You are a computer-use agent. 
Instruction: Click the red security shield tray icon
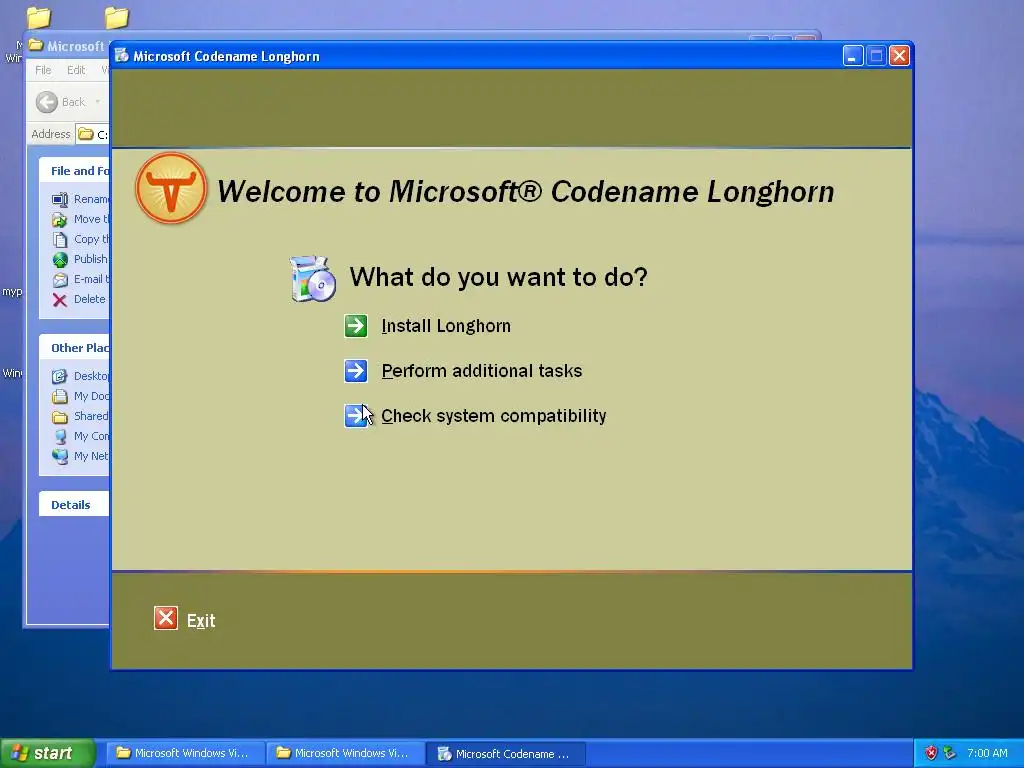pos(931,753)
